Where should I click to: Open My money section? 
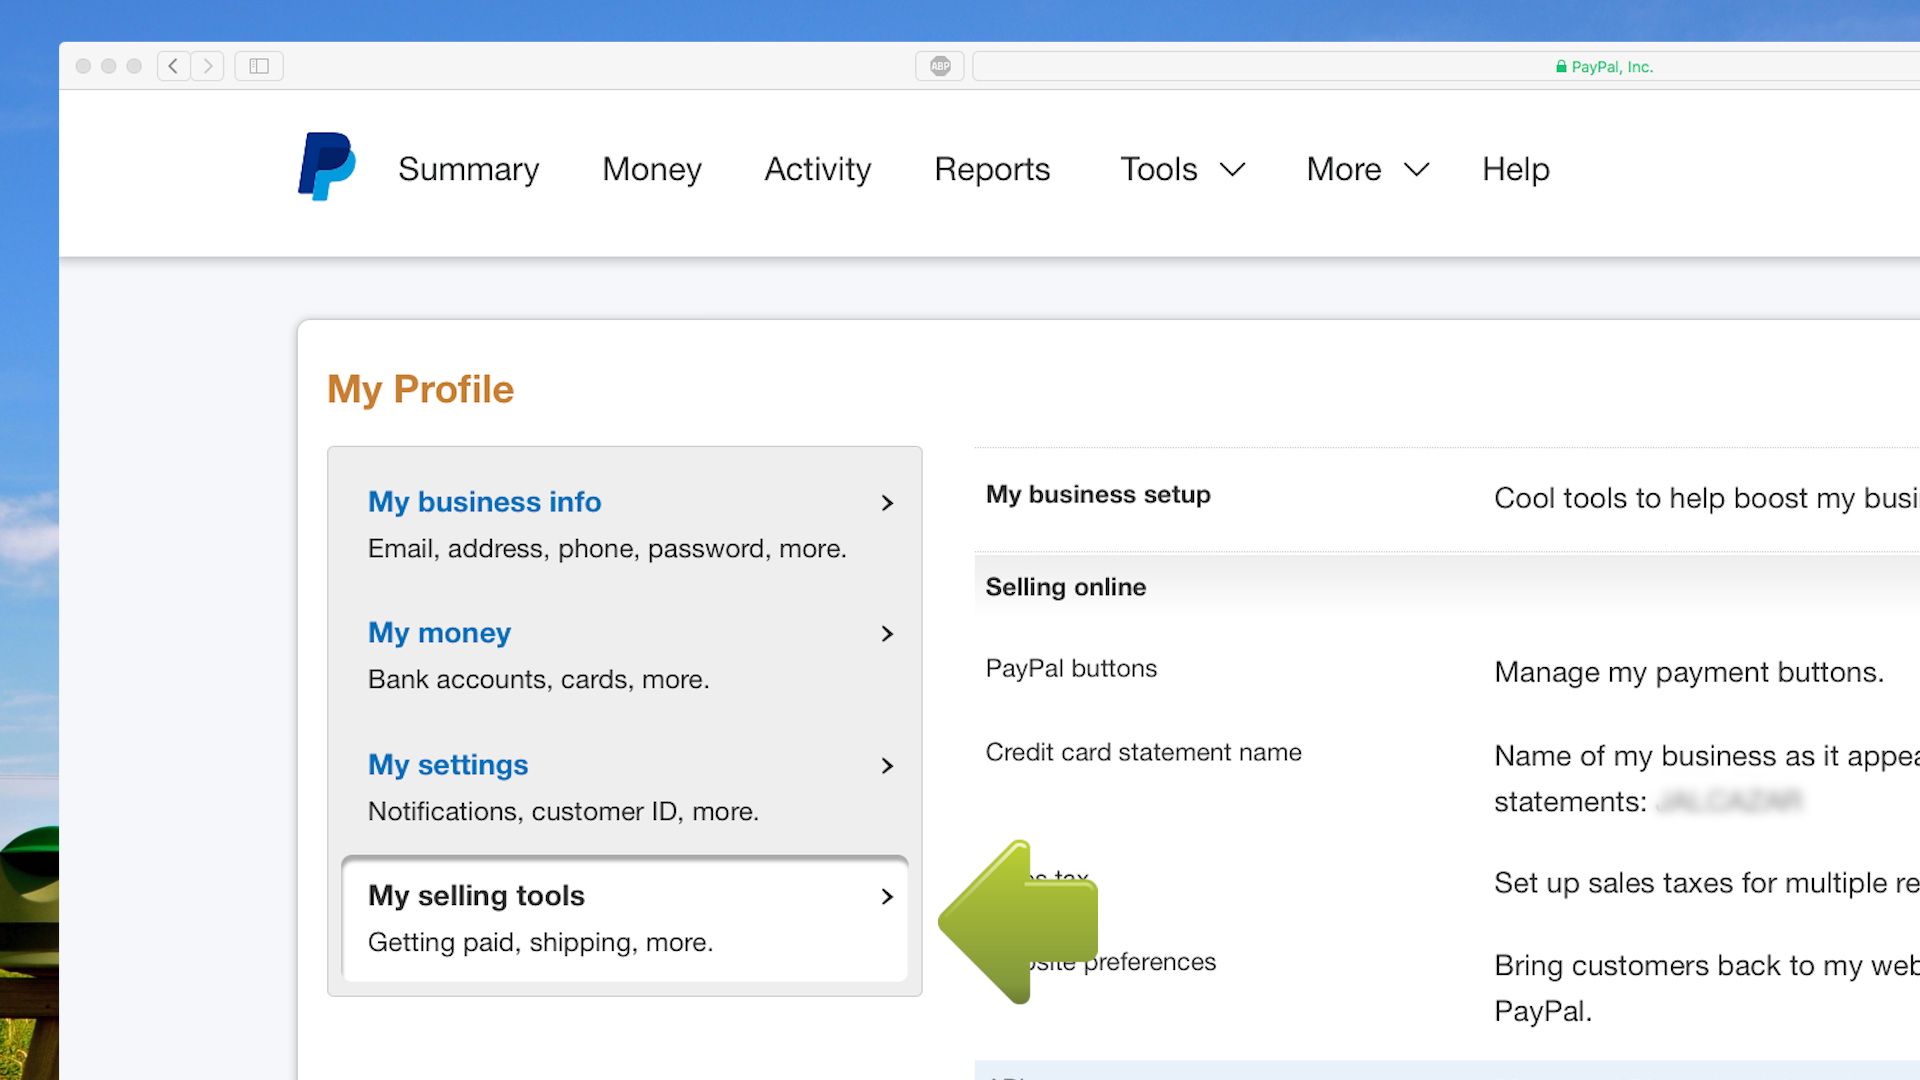point(440,632)
